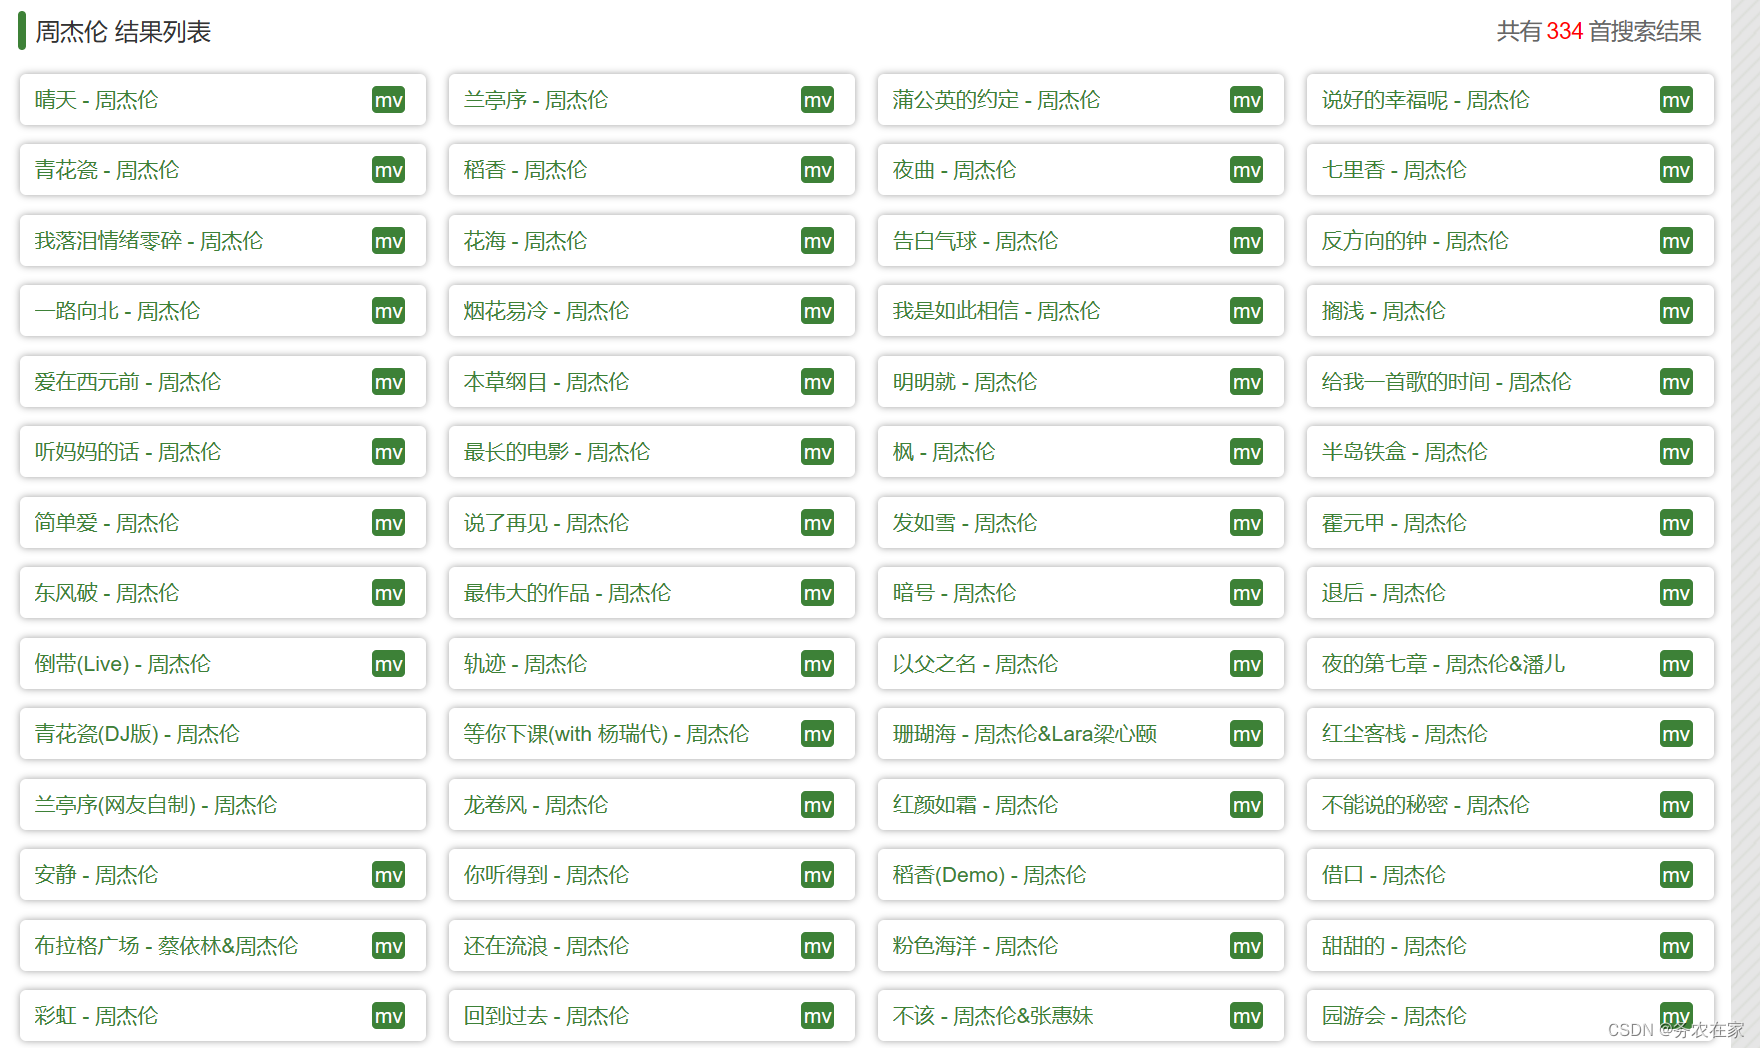This screenshot has height=1048, width=1760.
Task: Click mv icon for 告白气球 - 周杰伦
Action: click(x=1246, y=241)
